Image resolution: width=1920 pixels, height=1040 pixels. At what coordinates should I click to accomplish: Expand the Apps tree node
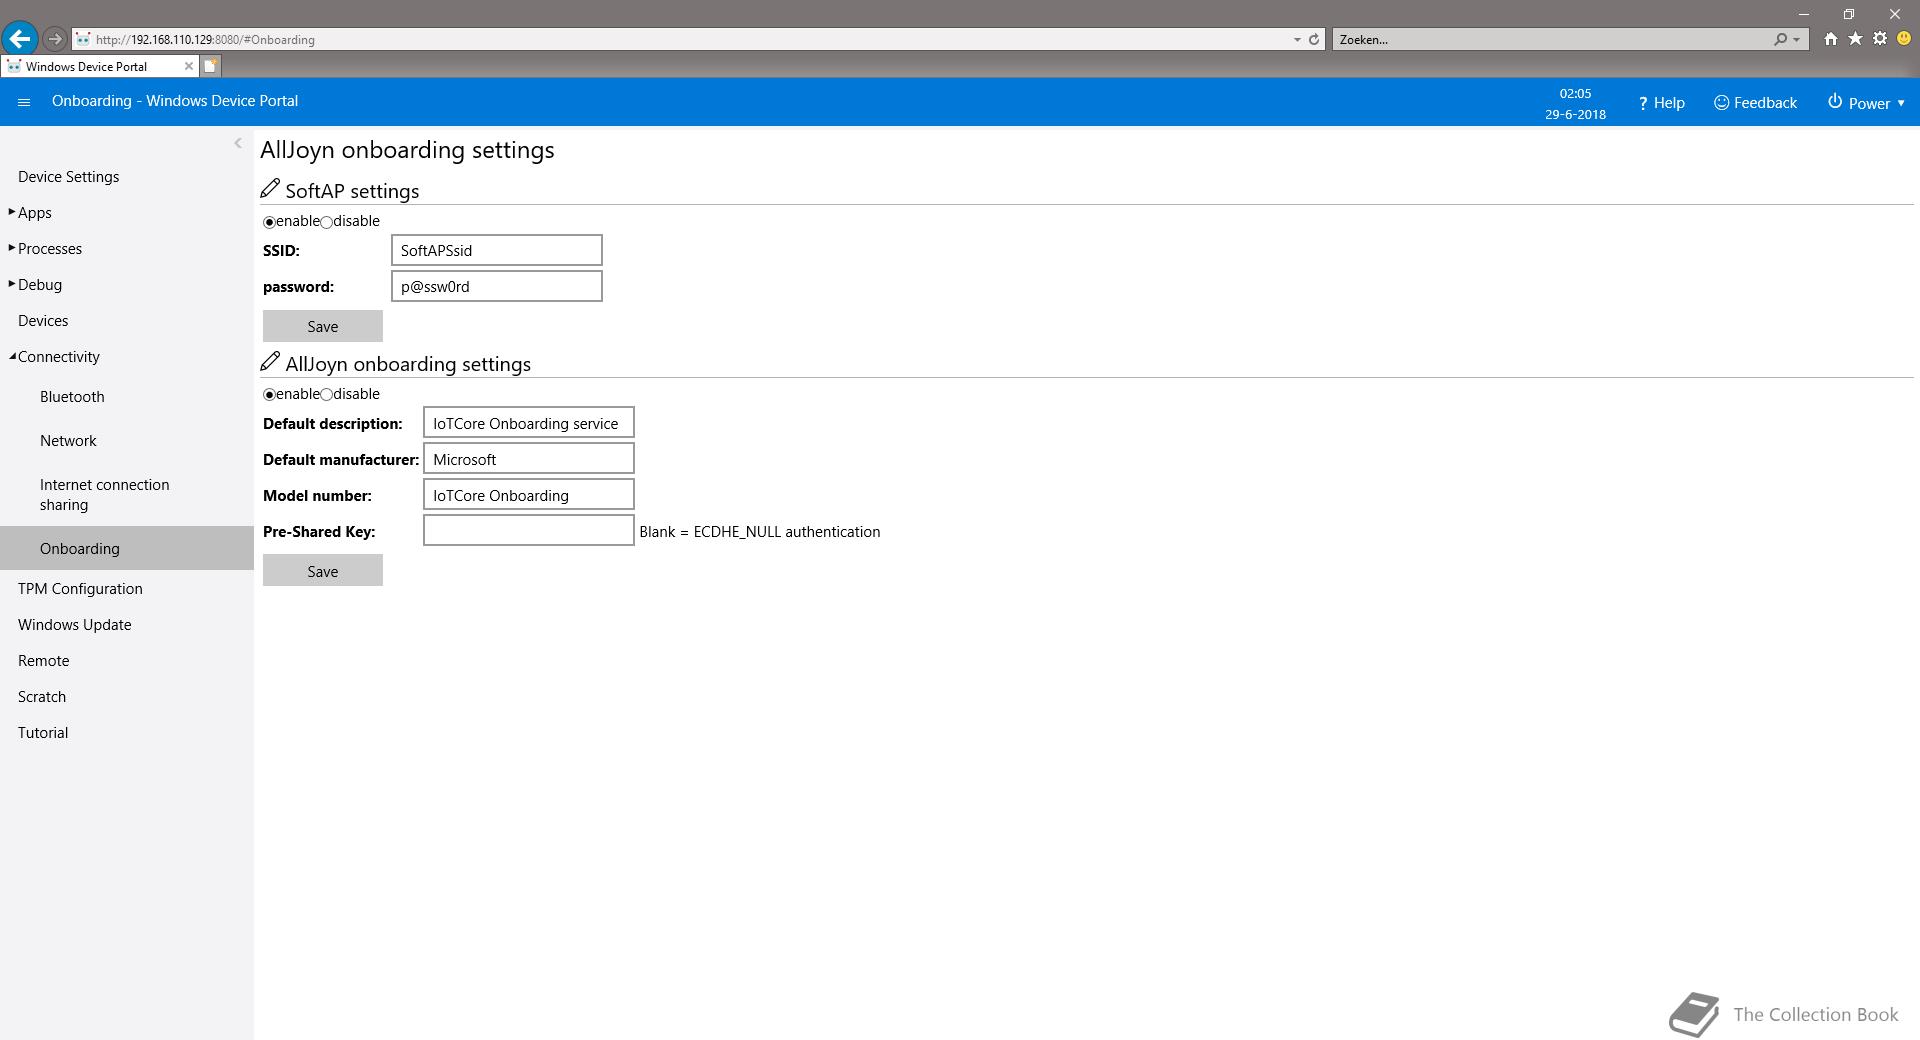(x=12, y=212)
